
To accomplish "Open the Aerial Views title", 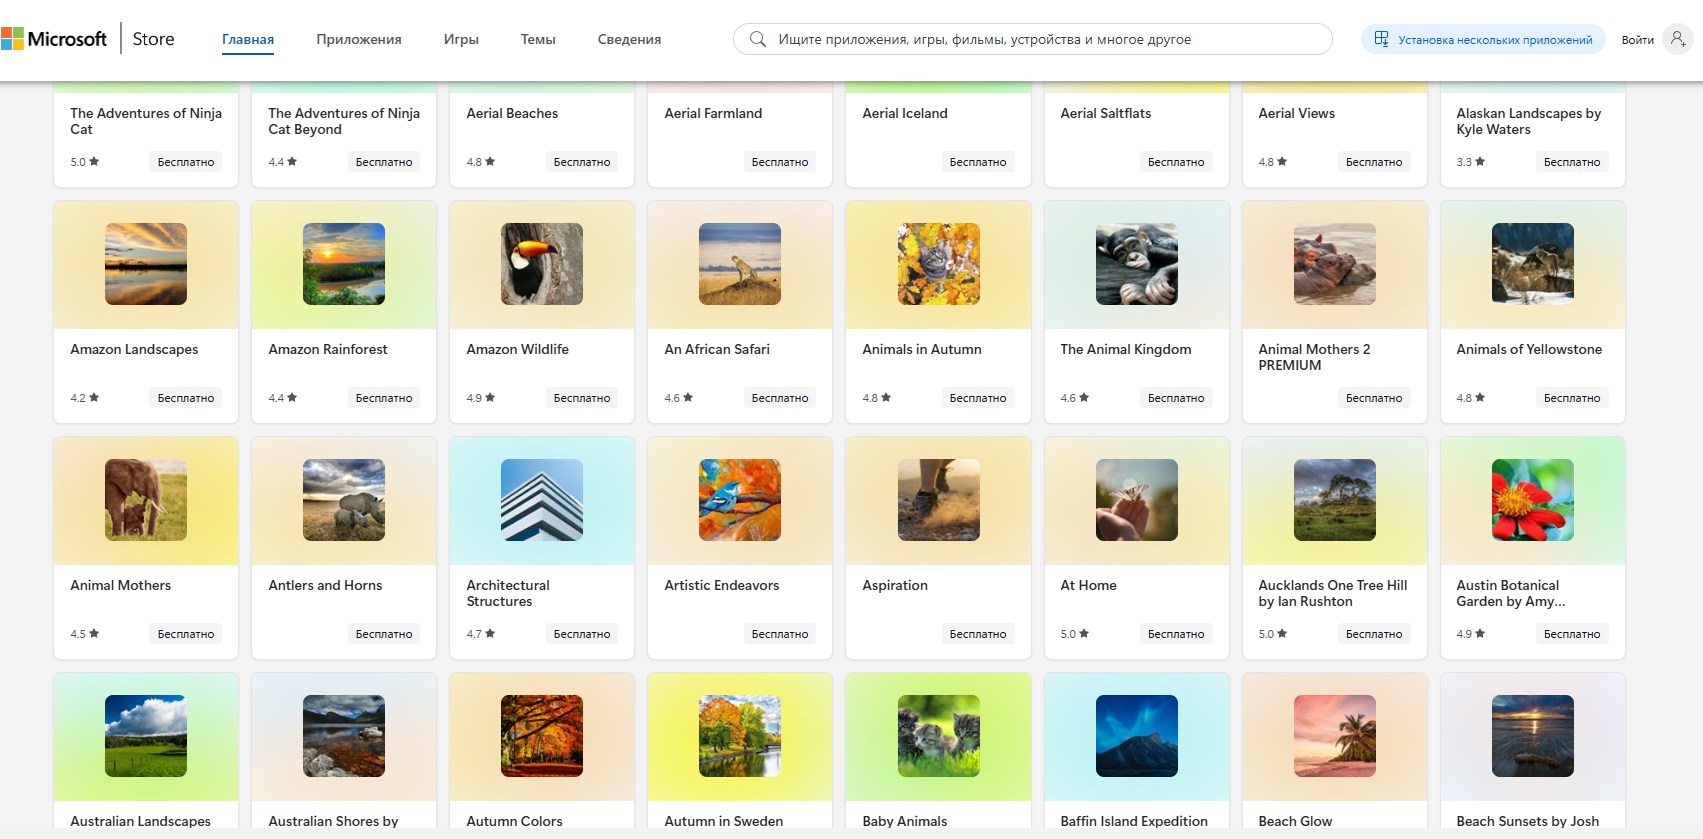I will click(1296, 113).
